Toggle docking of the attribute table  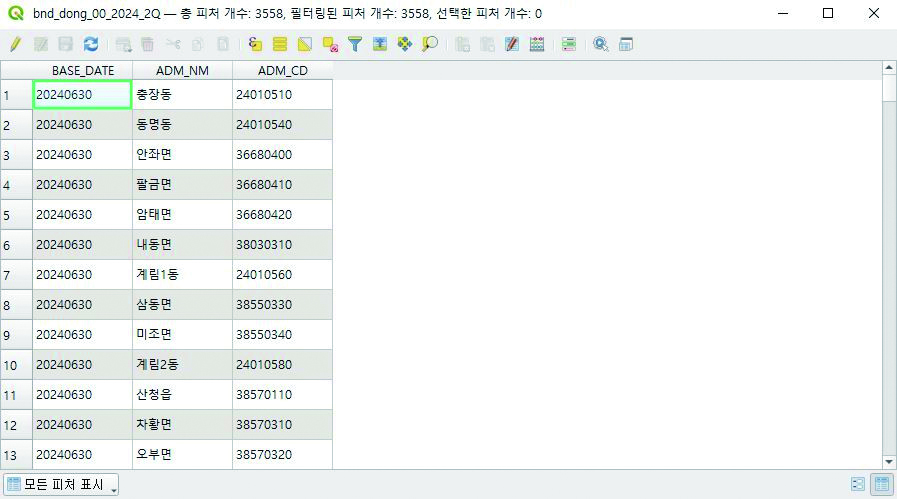coord(626,44)
